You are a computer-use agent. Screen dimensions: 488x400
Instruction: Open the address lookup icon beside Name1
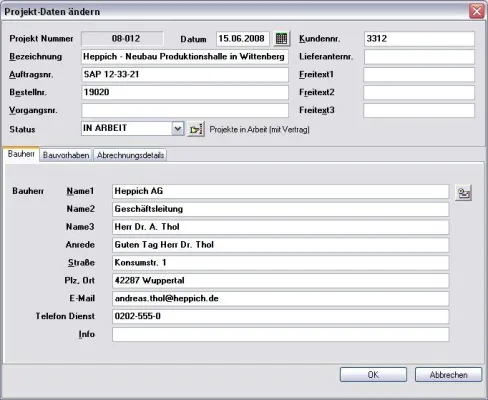click(463, 193)
